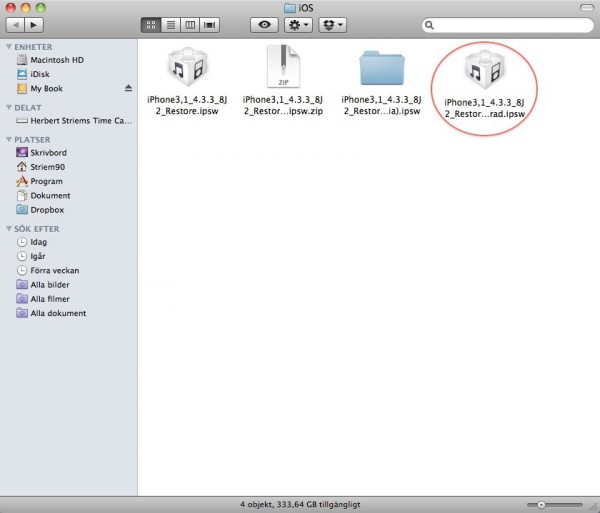The image size is (600, 513).
Task: Switch to icon view
Action: [151, 25]
